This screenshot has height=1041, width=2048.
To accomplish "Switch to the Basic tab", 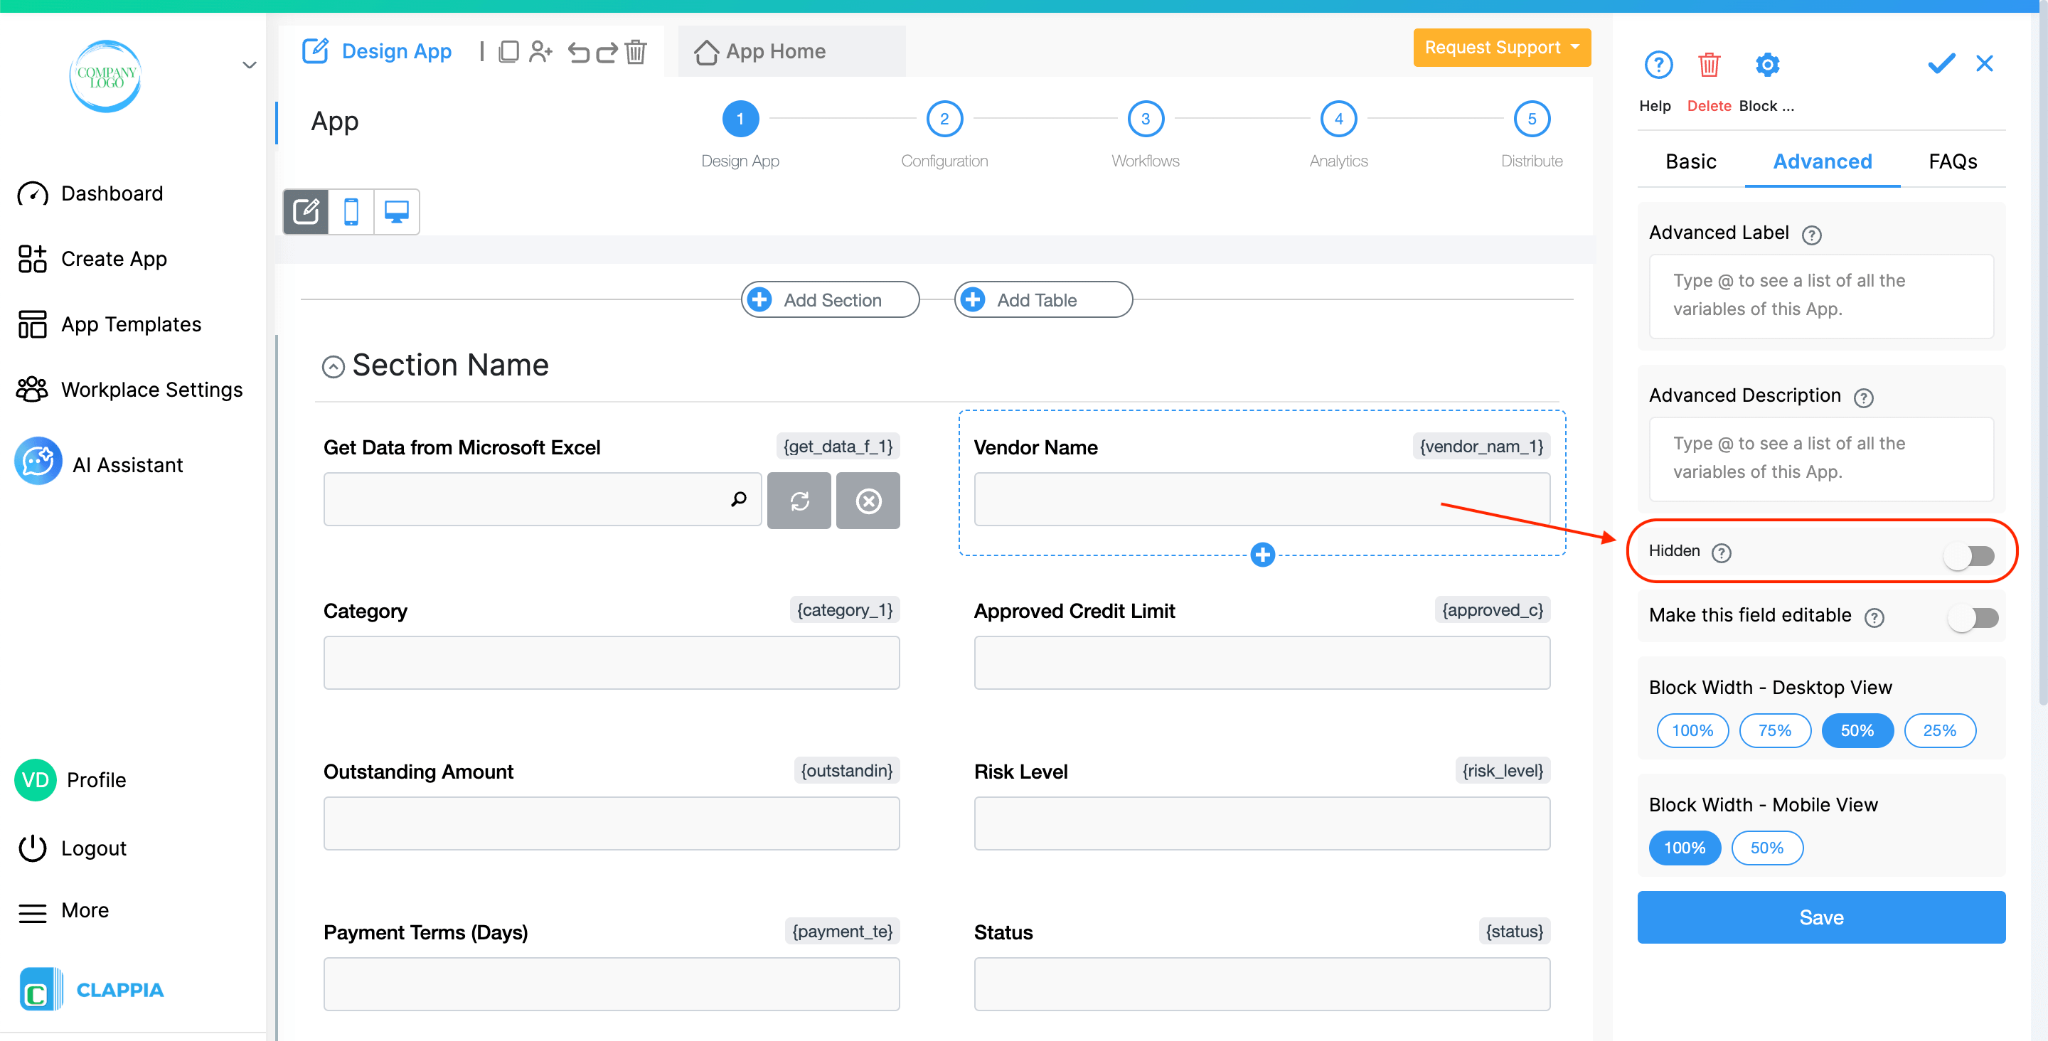I will [x=1691, y=161].
